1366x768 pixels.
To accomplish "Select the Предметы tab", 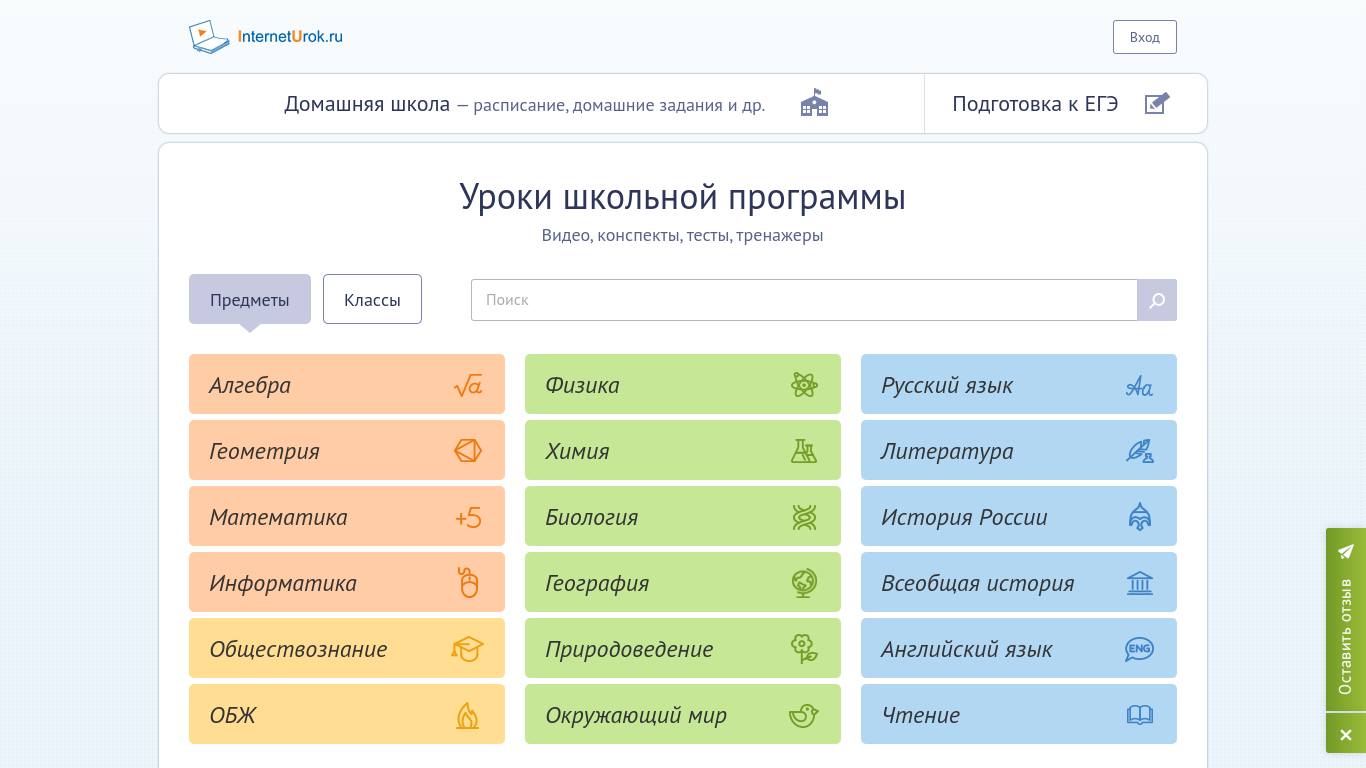I will [x=250, y=299].
